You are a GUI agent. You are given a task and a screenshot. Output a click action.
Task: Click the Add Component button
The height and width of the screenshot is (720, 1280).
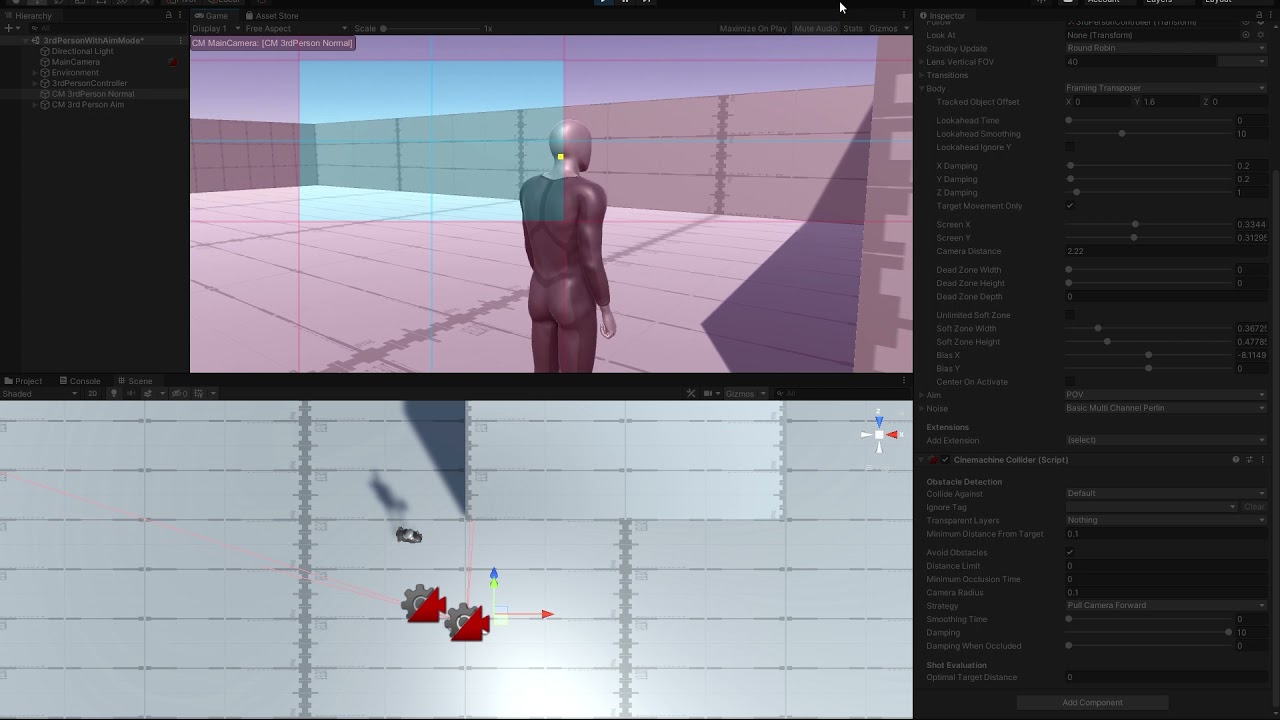(x=1093, y=702)
